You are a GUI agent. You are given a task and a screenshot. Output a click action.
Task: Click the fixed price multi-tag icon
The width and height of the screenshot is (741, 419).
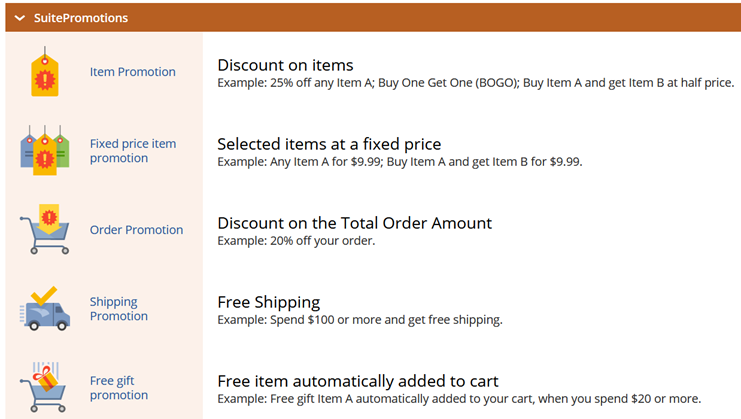click(x=45, y=150)
